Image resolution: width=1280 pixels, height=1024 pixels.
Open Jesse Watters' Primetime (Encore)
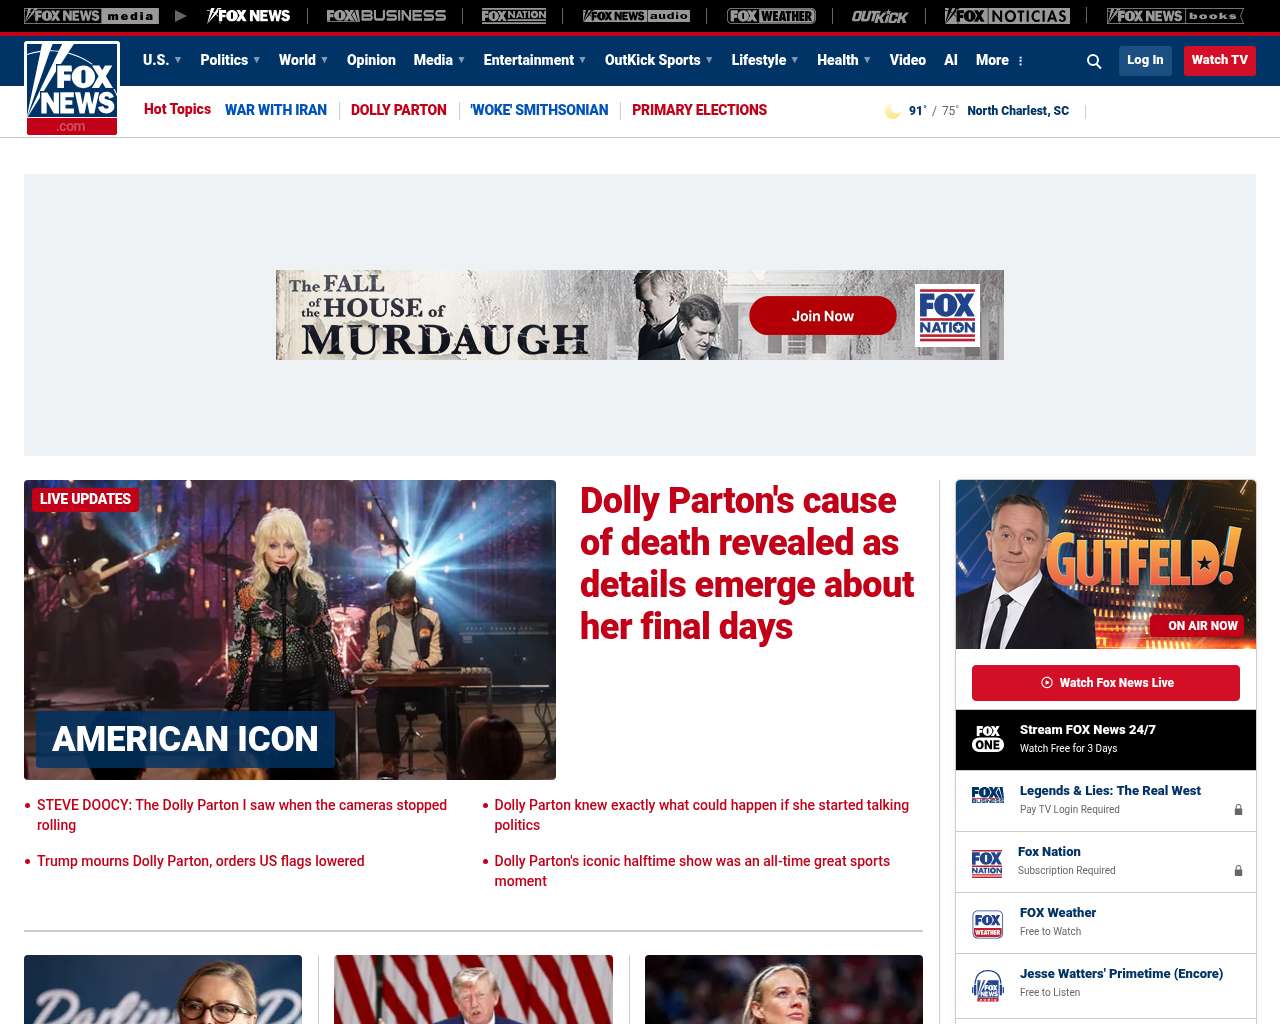(1121, 974)
